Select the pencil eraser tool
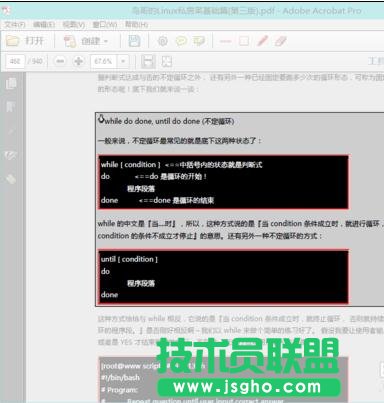The image size is (384, 403). point(280,41)
